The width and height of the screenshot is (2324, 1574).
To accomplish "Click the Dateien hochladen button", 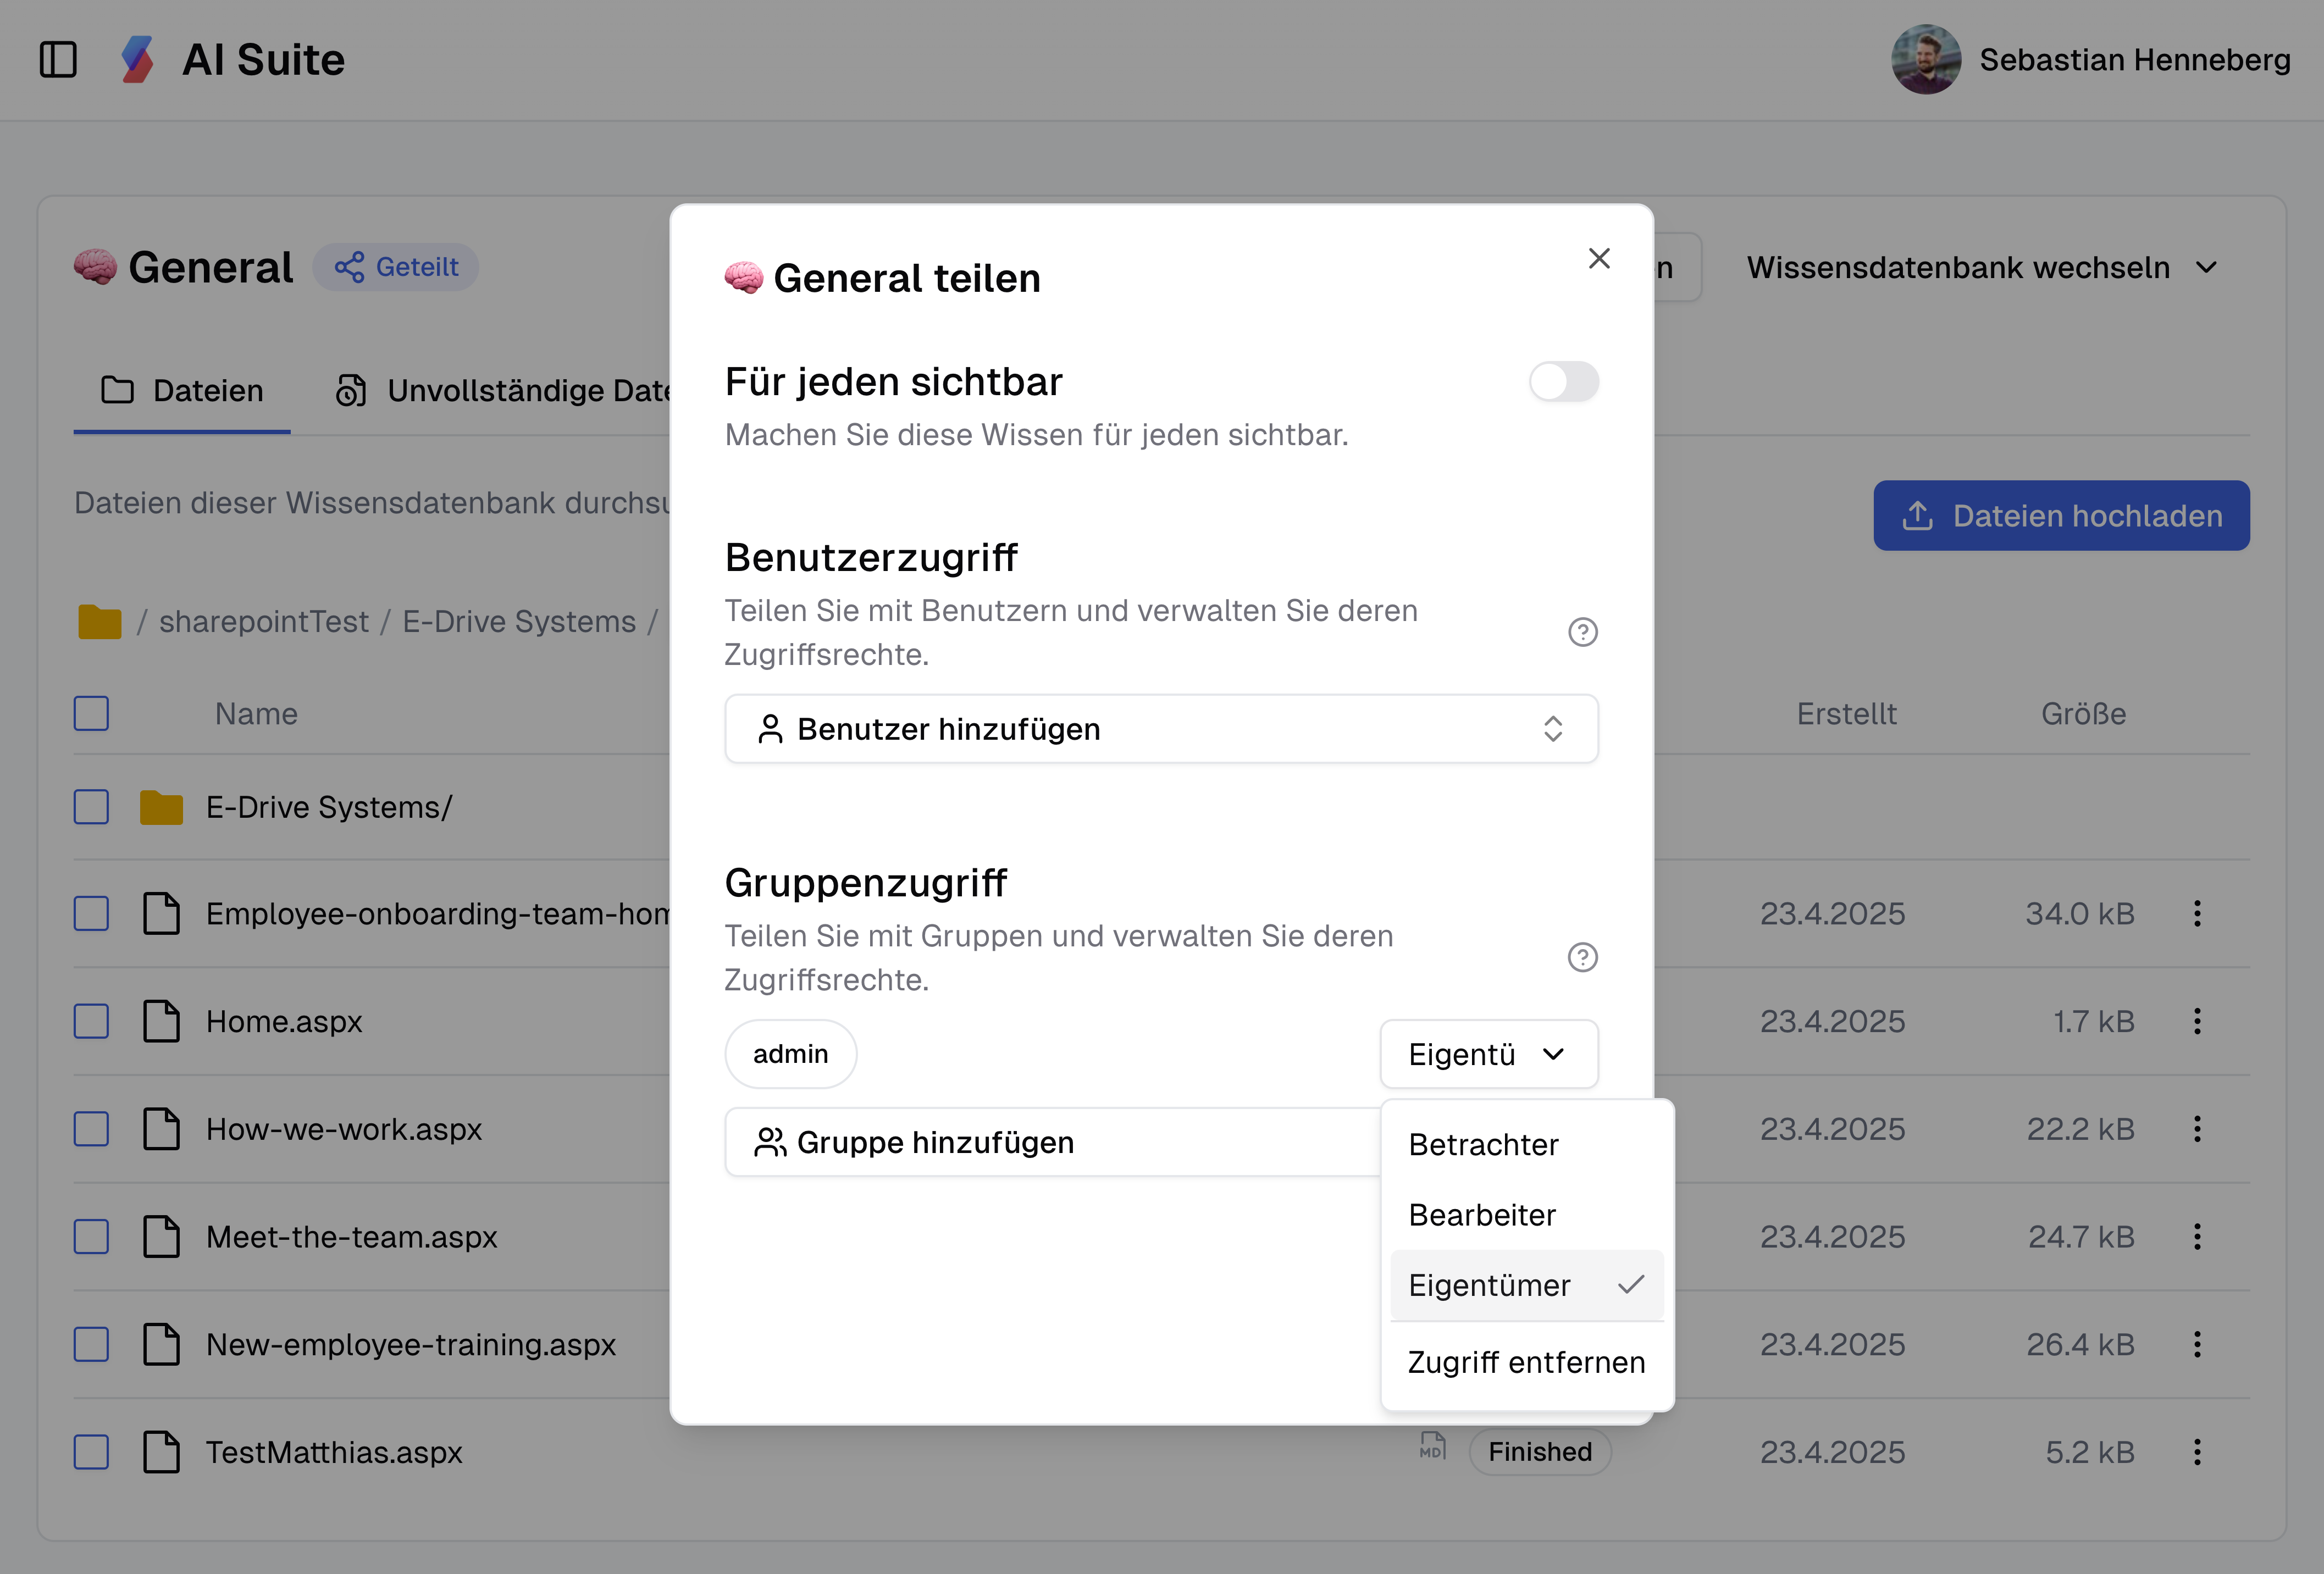I will 2061,515.
